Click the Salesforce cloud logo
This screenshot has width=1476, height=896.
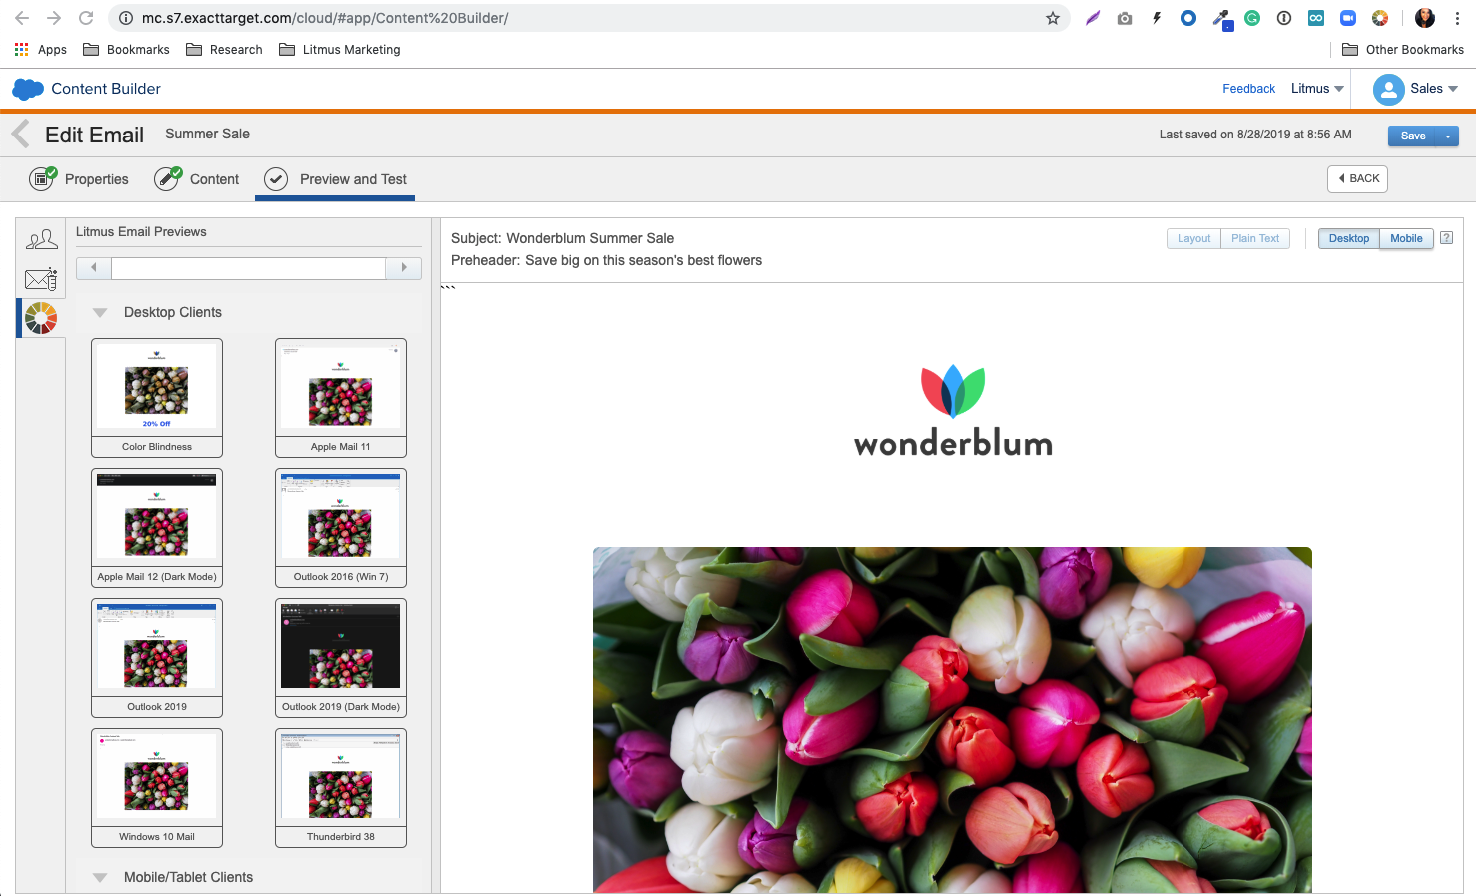(x=28, y=89)
